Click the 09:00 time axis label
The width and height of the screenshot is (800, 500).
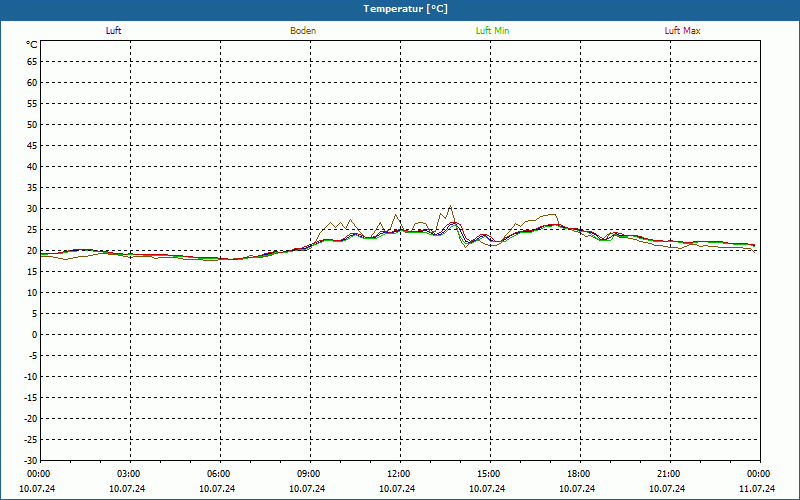308,474
